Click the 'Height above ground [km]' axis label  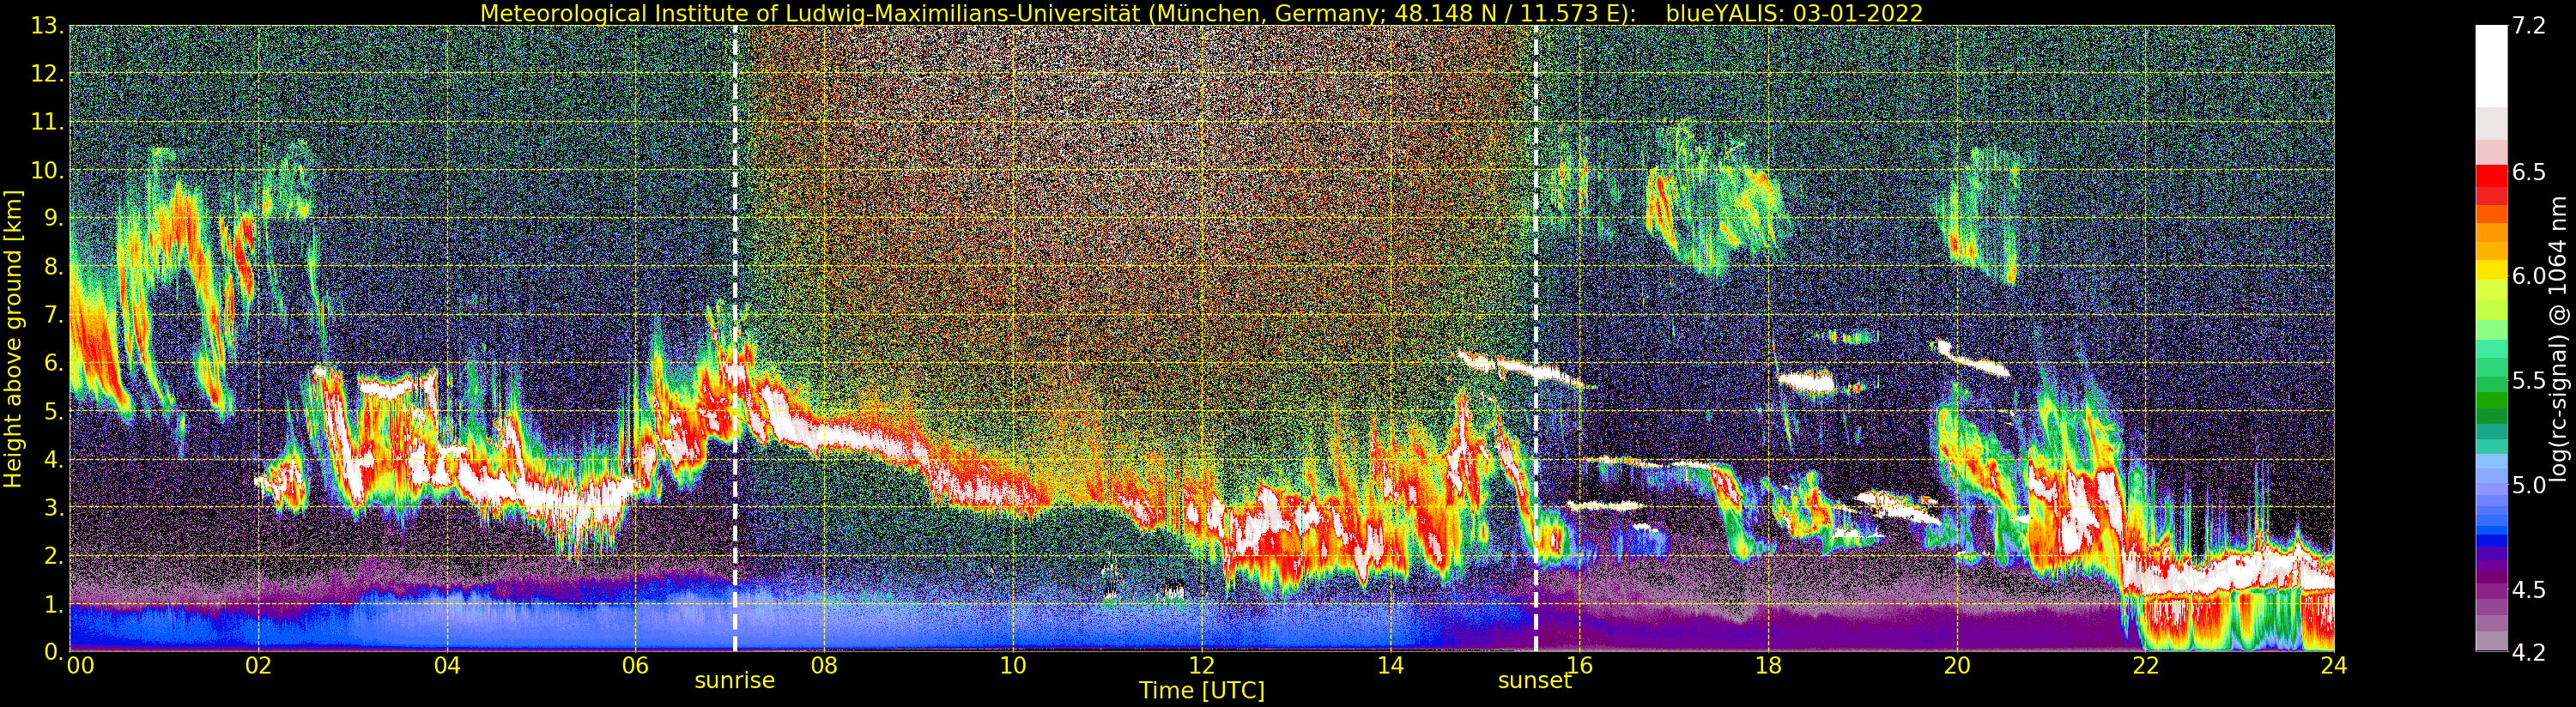[13, 339]
